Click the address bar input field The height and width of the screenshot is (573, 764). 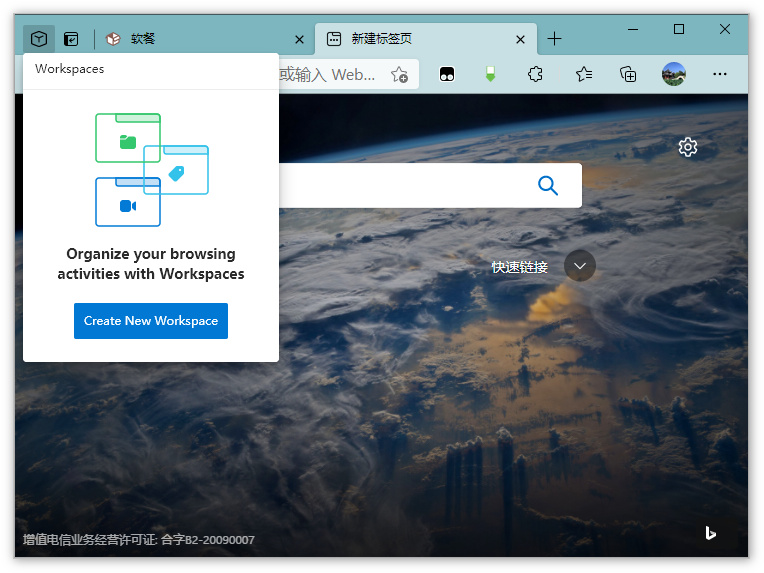[330, 74]
